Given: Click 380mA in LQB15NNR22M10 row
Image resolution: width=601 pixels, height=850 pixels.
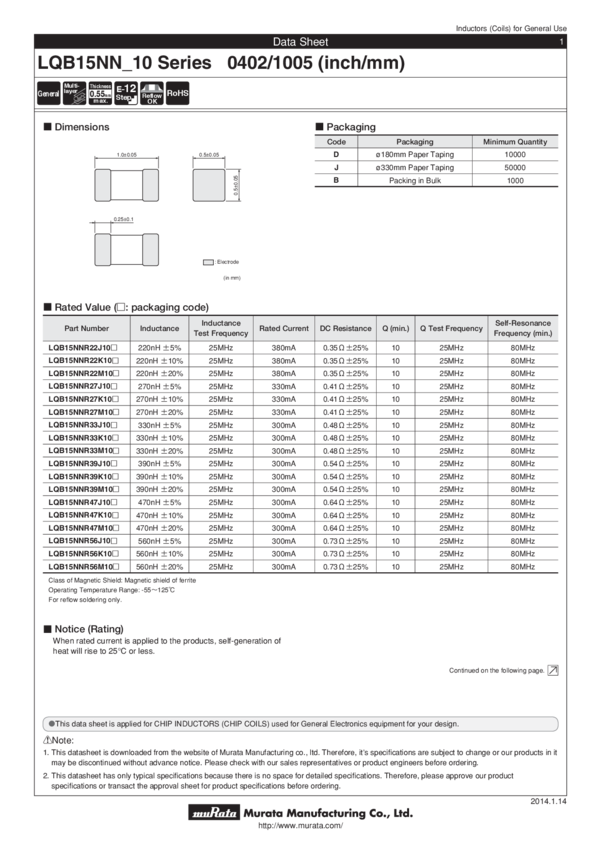Looking at the screenshot, I should tap(284, 374).
